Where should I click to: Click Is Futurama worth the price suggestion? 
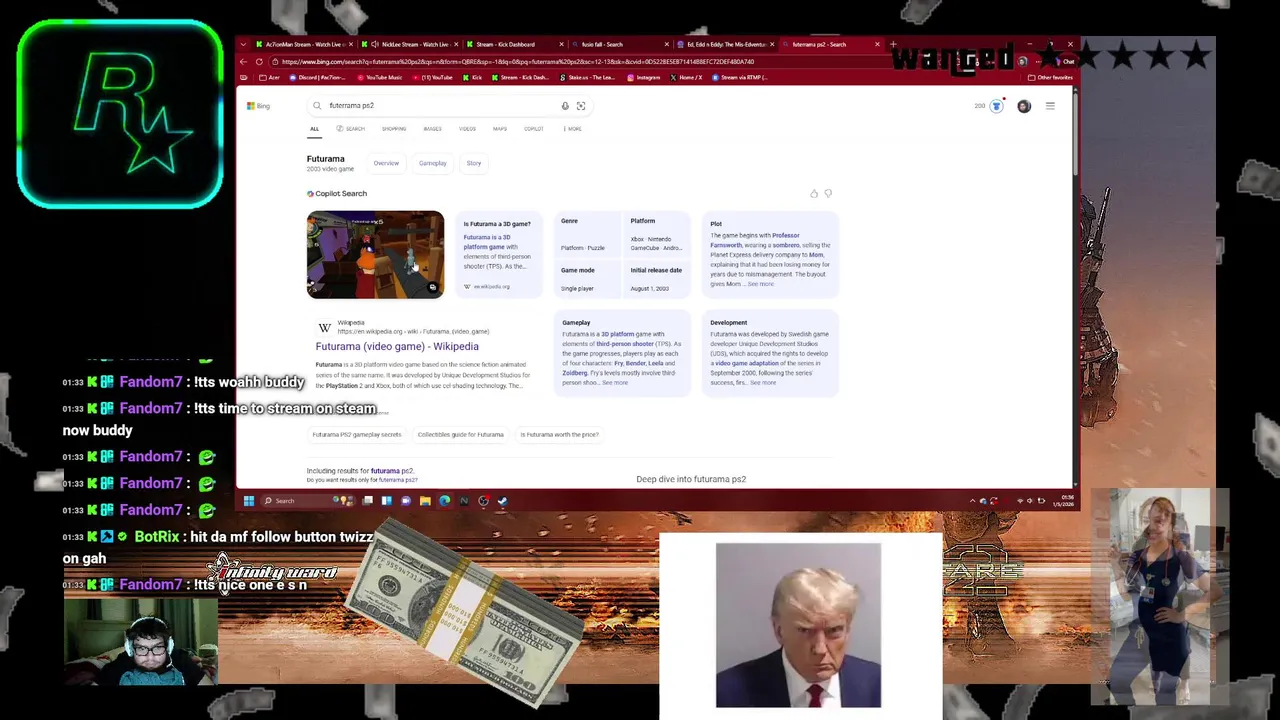click(559, 435)
